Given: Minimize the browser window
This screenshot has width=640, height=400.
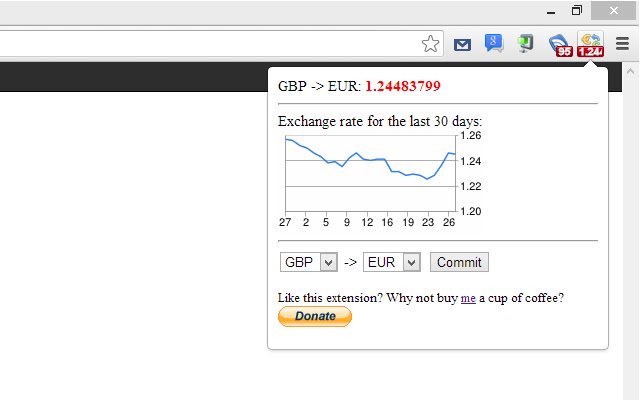Looking at the screenshot, I should point(551,12).
